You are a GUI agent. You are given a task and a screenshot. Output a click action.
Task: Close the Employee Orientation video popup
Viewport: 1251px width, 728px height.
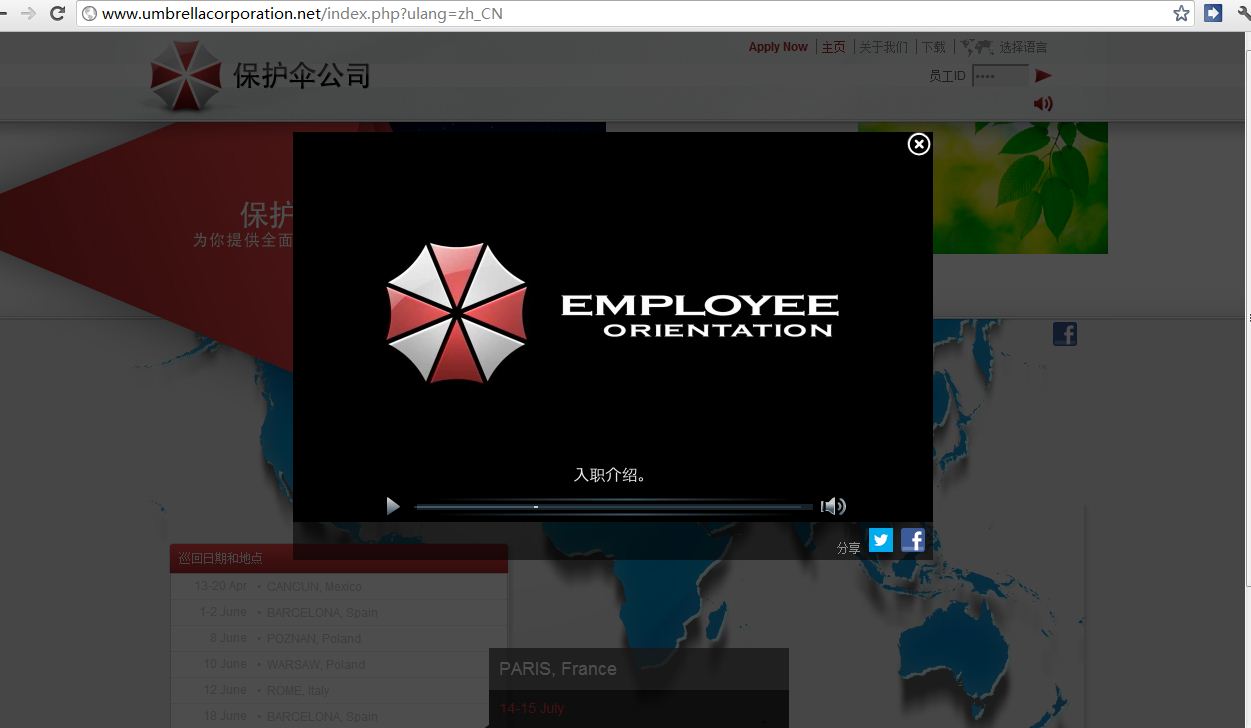[918, 144]
